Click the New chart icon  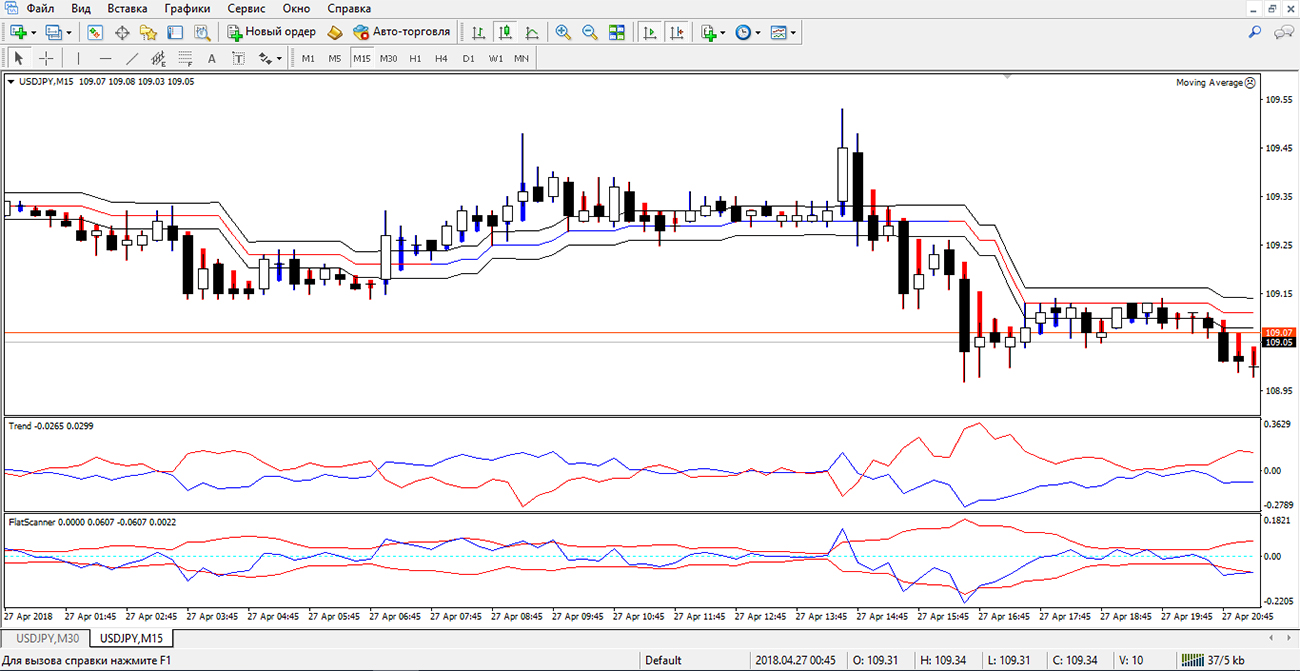(x=18, y=32)
